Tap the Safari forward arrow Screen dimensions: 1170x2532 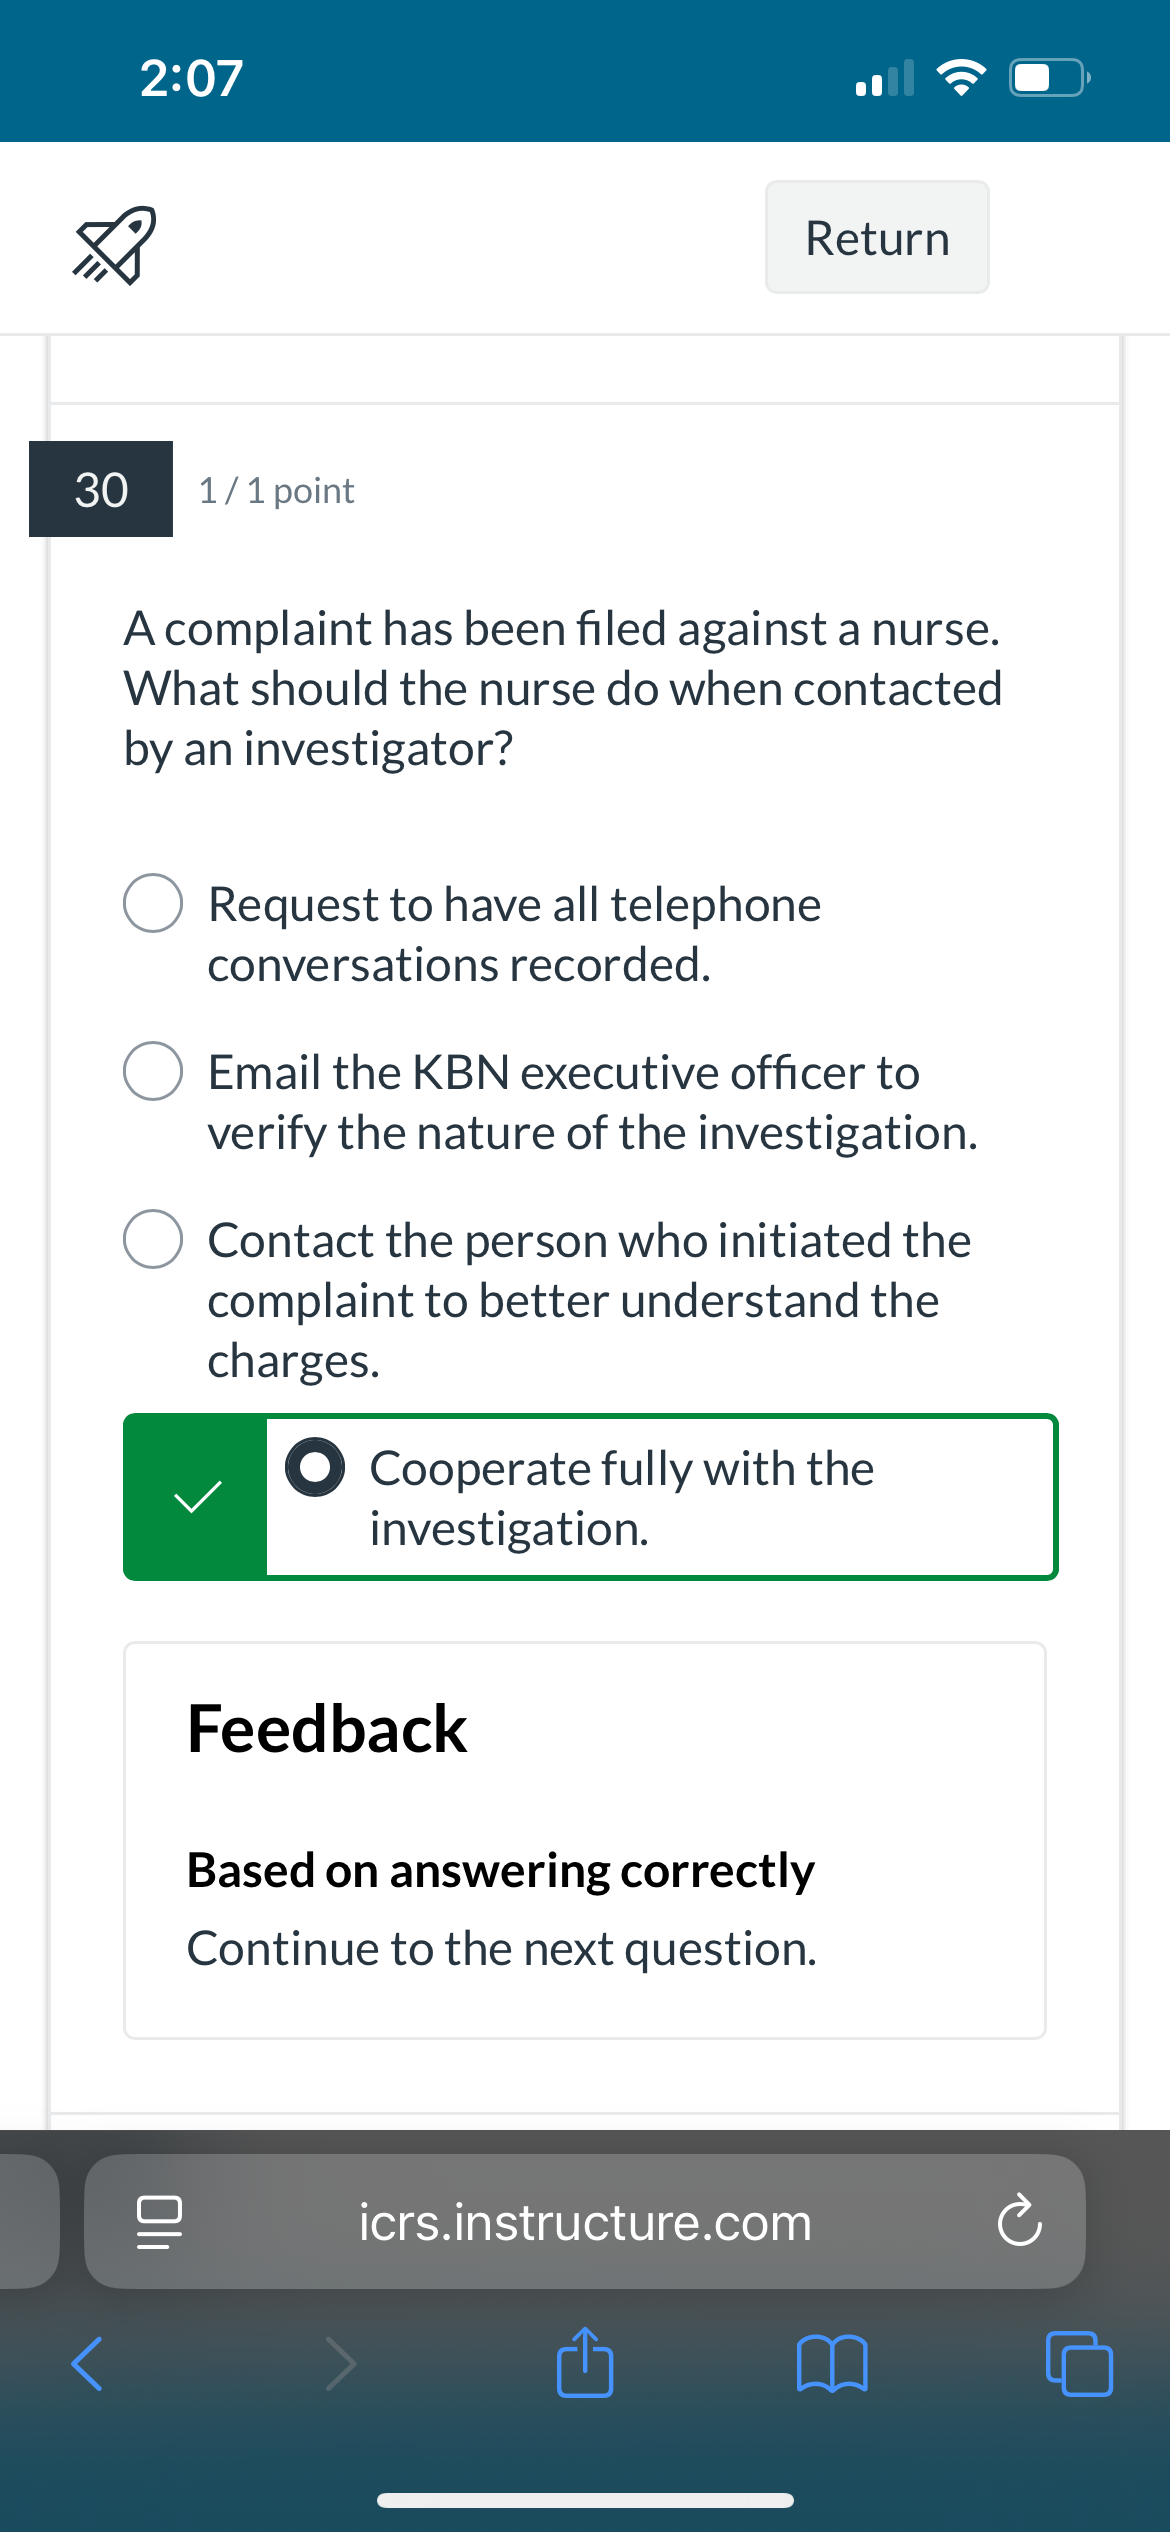tap(340, 2364)
